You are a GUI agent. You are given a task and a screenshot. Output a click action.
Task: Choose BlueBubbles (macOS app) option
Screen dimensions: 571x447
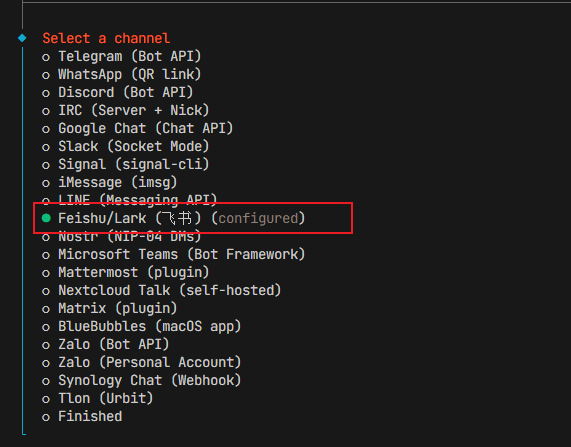(142, 327)
